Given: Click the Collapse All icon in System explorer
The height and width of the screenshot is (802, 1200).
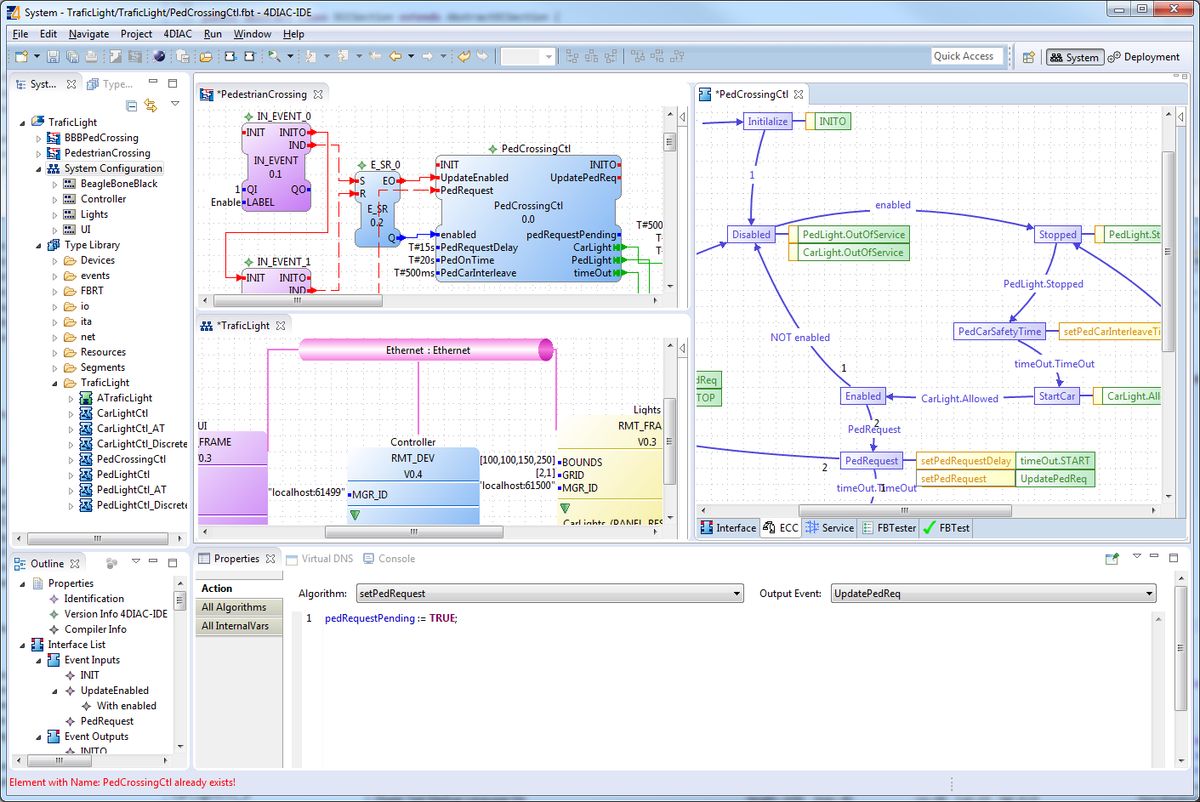Looking at the screenshot, I should (x=131, y=105).
